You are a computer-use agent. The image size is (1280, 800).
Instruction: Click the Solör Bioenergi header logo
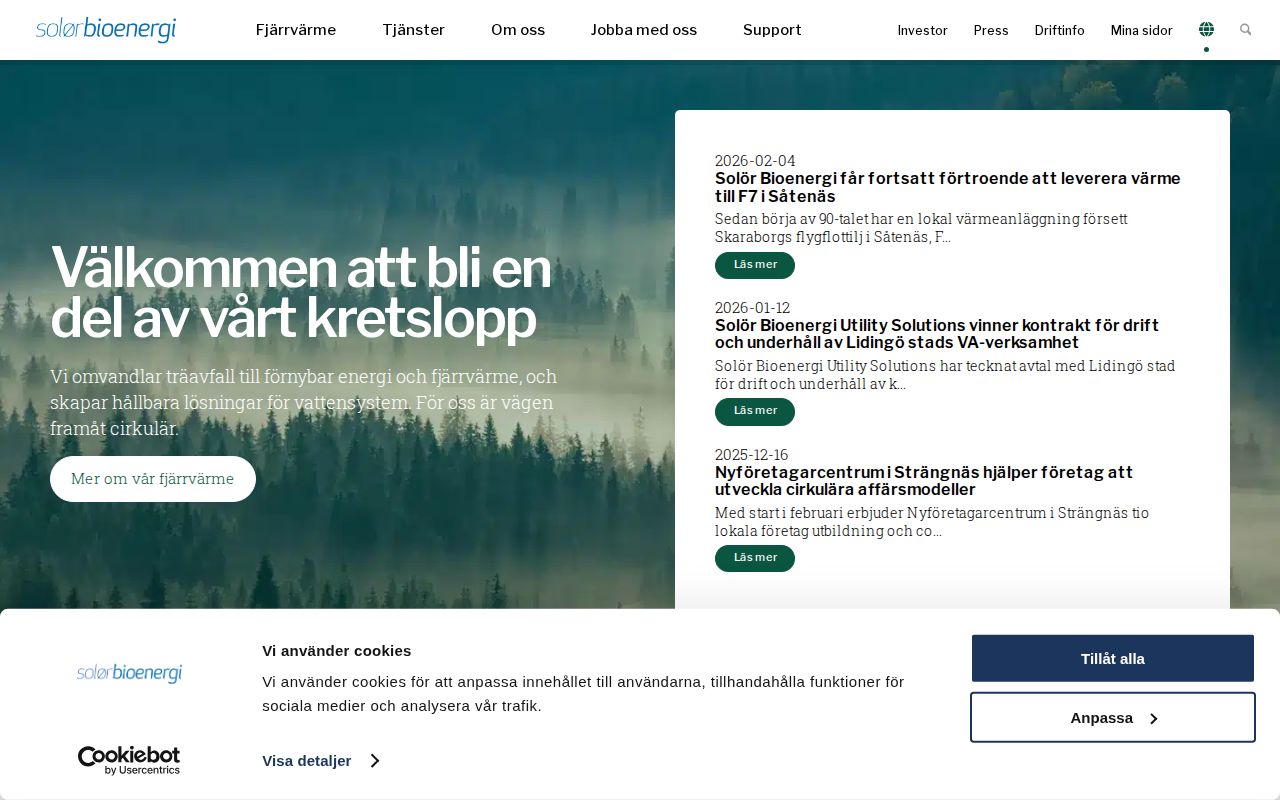[x=105, y=30]
